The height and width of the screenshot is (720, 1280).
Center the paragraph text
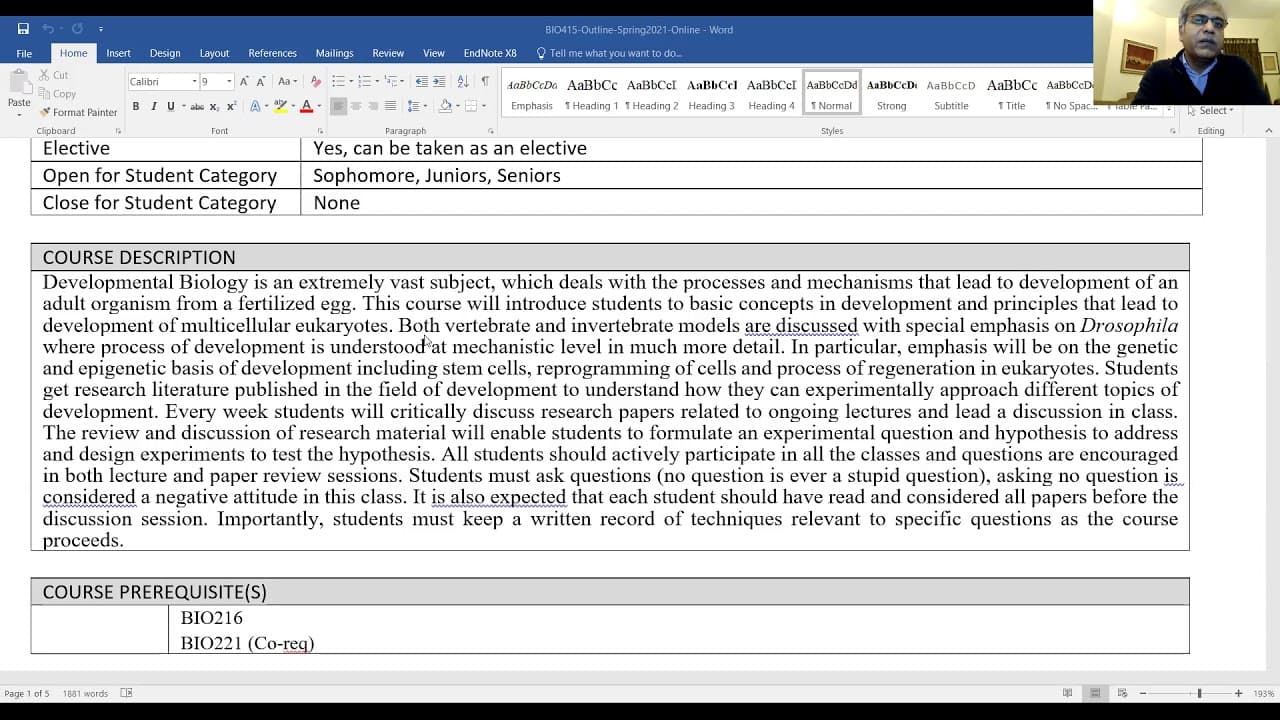click(x=356, y=106)
